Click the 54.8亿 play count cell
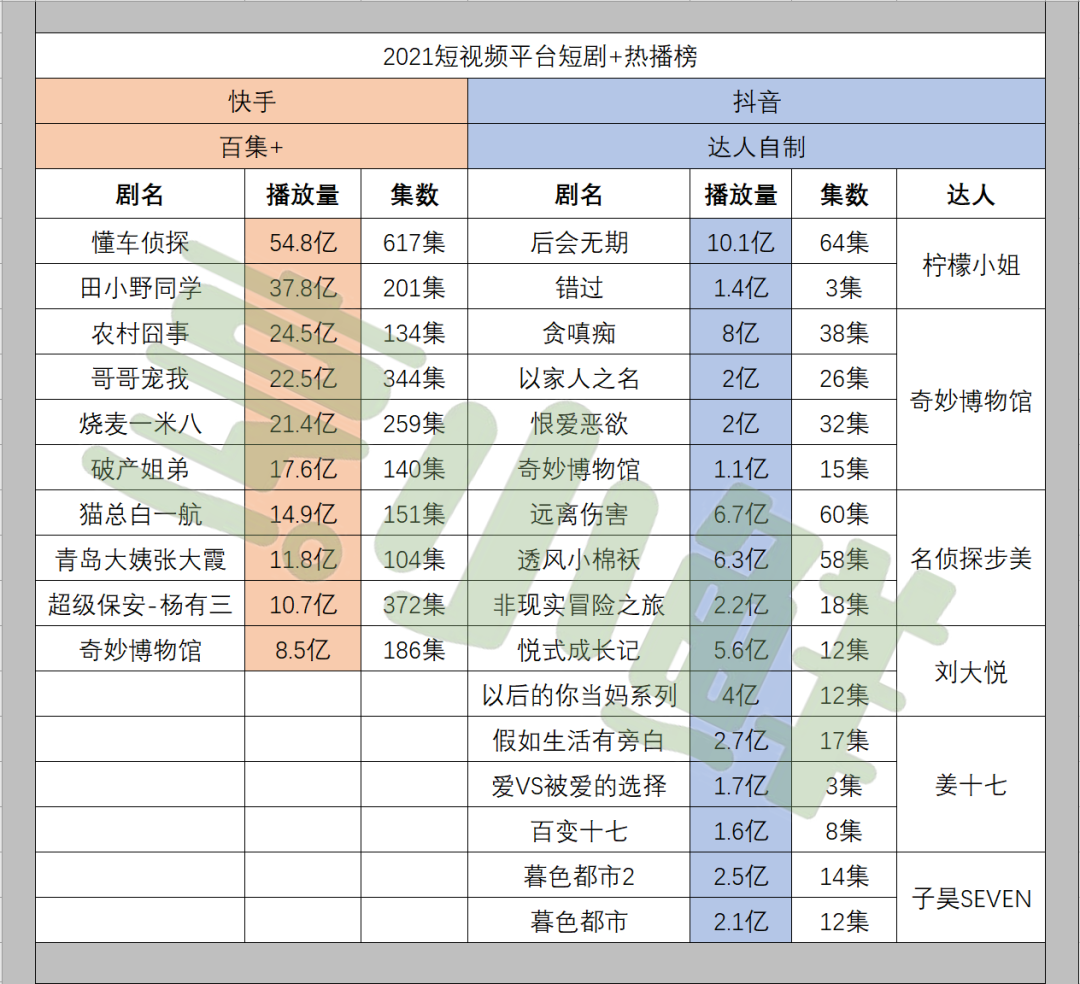The width and height of the screenshot is (1080, 984). tap(302, 242)
